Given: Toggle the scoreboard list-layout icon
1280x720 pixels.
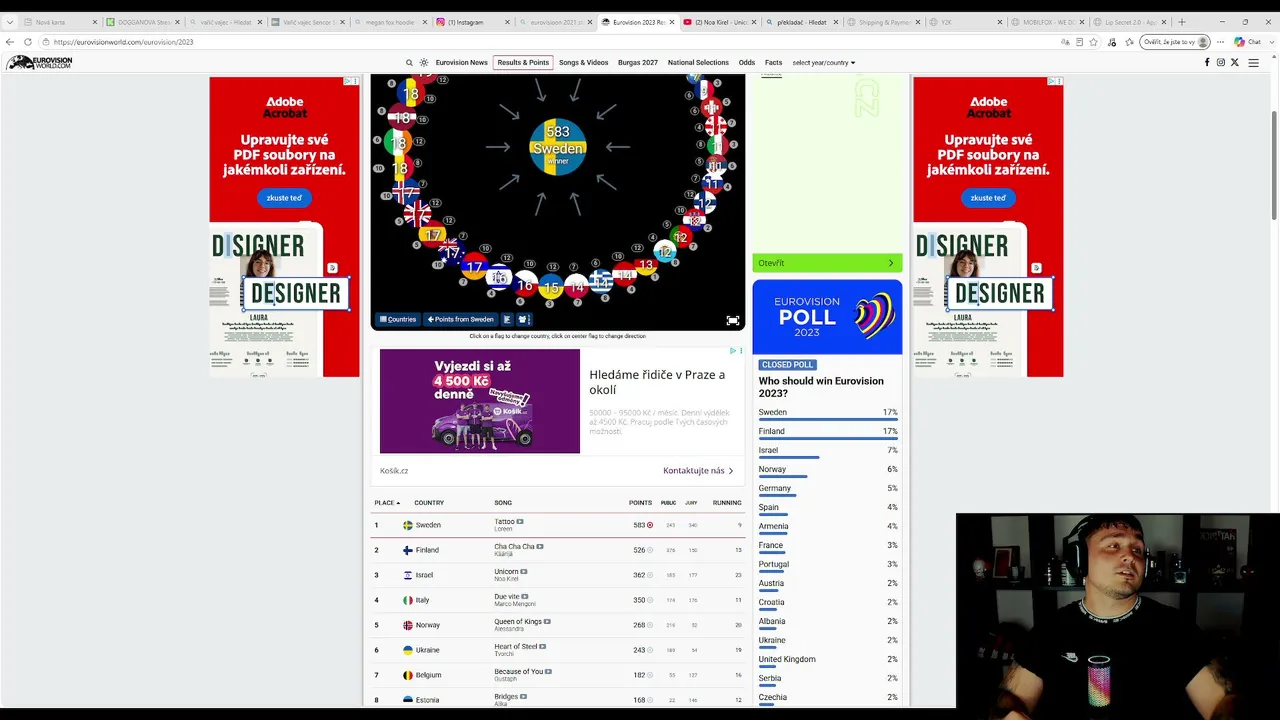Looking at the screenshot, I should (507, 320).
